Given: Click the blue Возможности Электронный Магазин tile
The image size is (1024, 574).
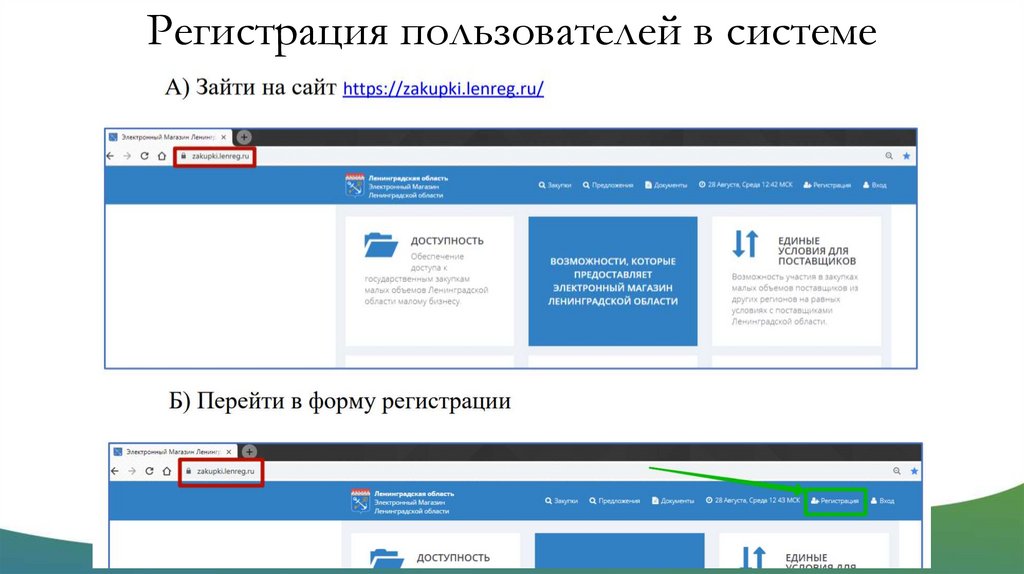Looking at the screenshot, I should tap(613, 281).
